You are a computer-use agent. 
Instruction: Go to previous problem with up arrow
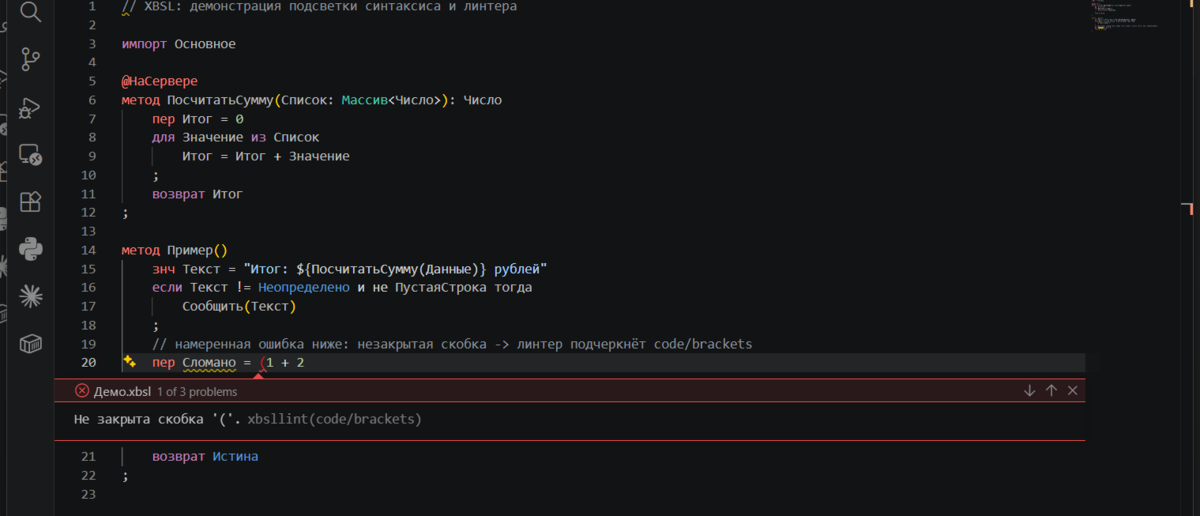(1051, 391)
